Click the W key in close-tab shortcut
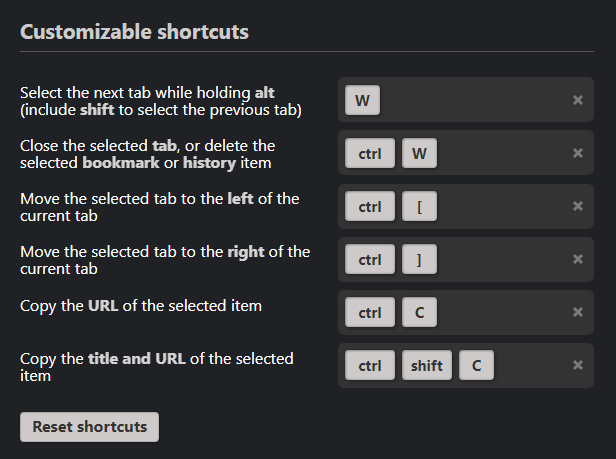The image size is (616, 459). point(420,153)
